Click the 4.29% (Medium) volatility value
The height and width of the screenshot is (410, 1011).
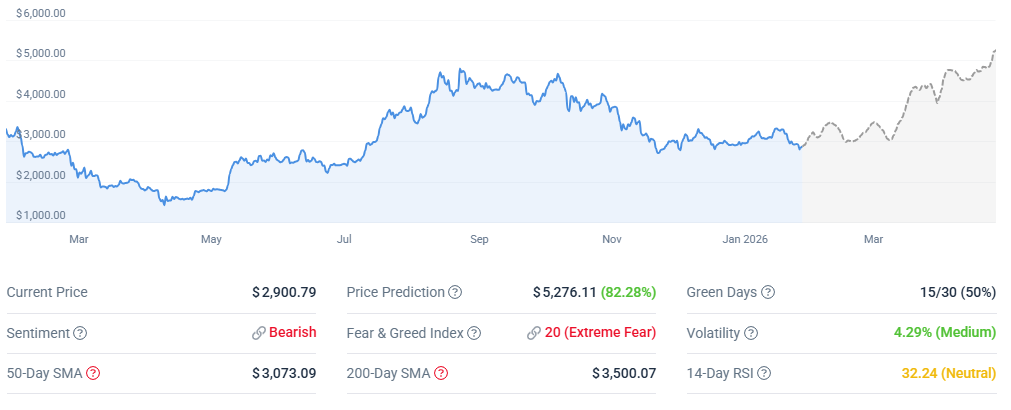pos(944,333)
